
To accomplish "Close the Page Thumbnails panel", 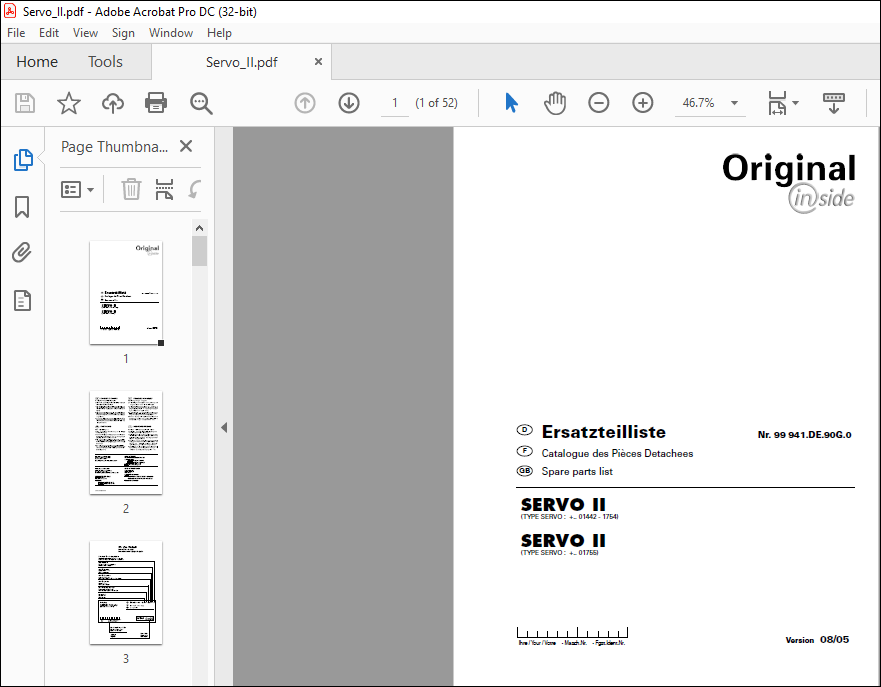I will 186,146.
